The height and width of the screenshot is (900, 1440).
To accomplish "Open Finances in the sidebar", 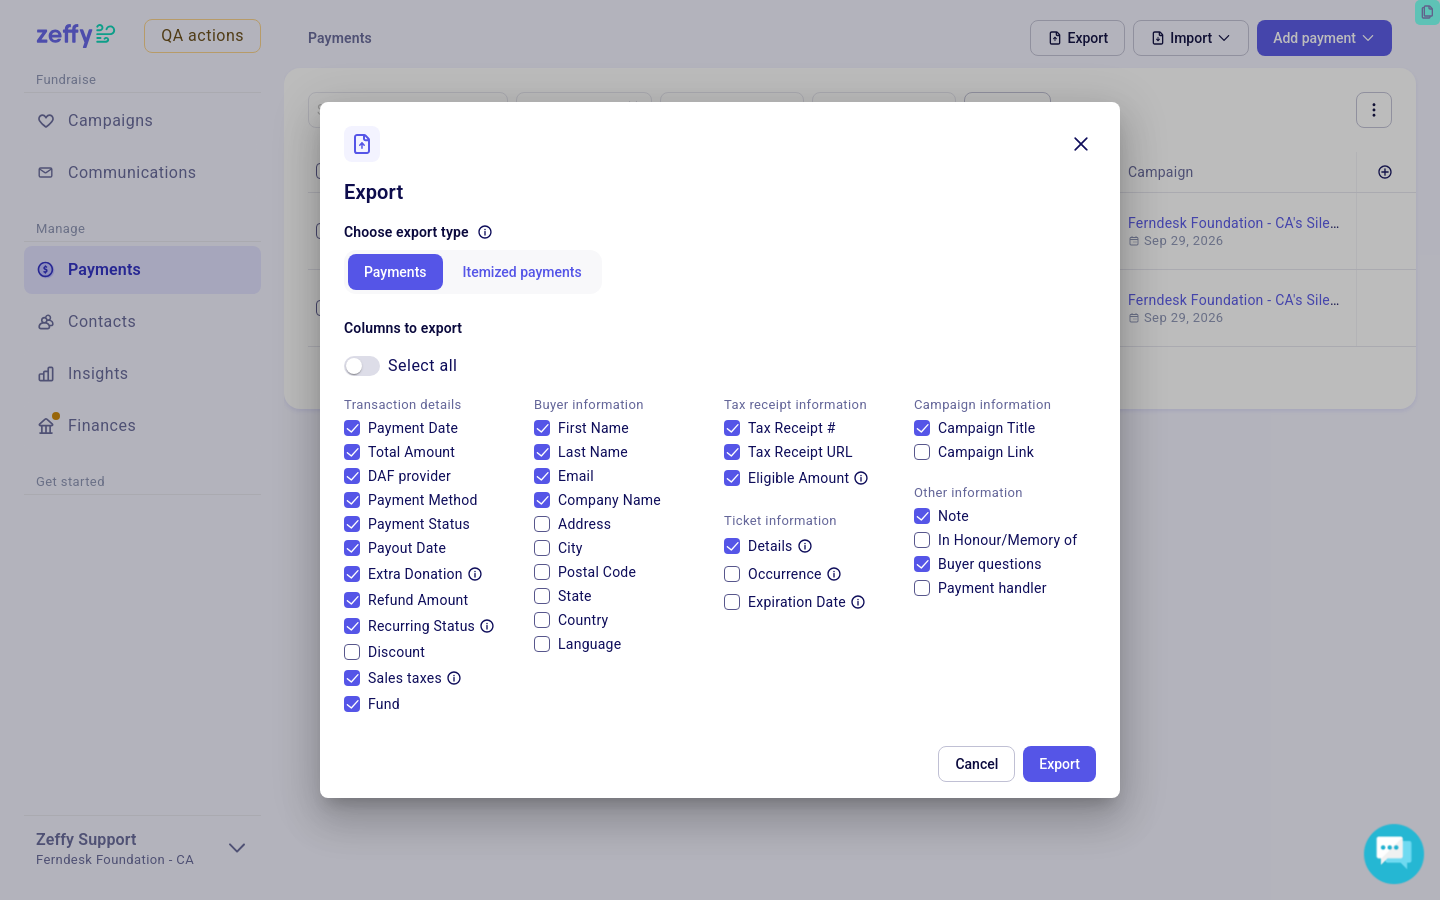I will click(142, 426).
